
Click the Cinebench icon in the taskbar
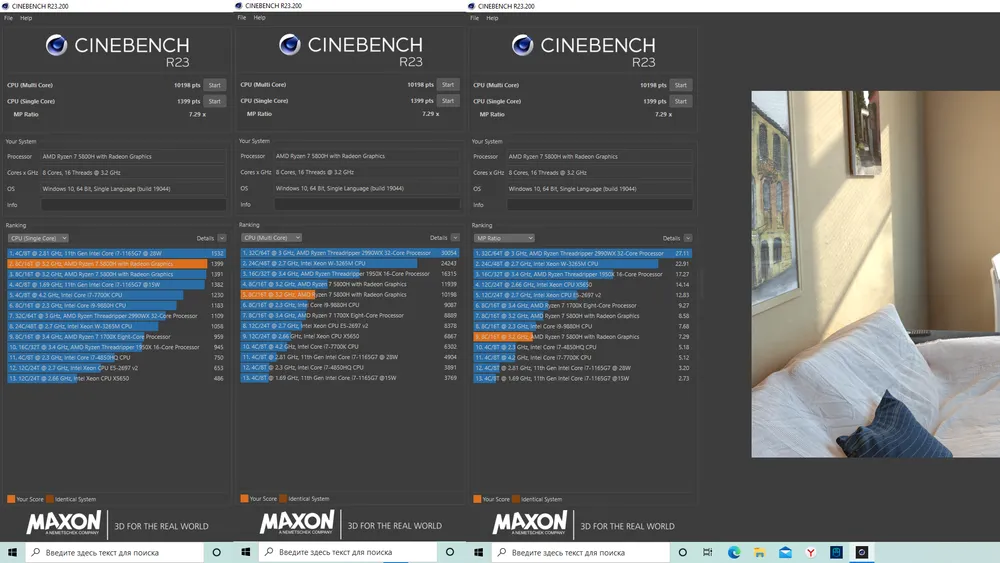(861, 552)
